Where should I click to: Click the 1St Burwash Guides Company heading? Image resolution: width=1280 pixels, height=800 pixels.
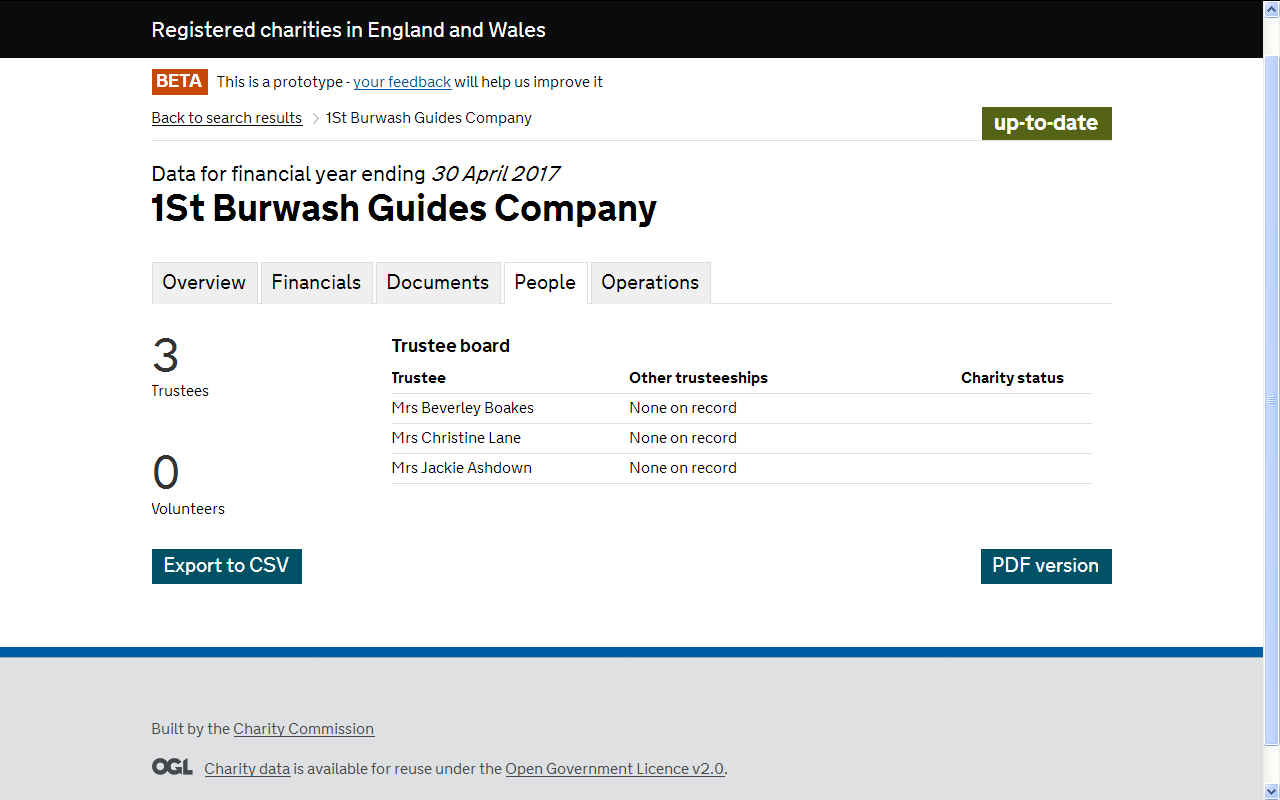[x=404, y=209]
